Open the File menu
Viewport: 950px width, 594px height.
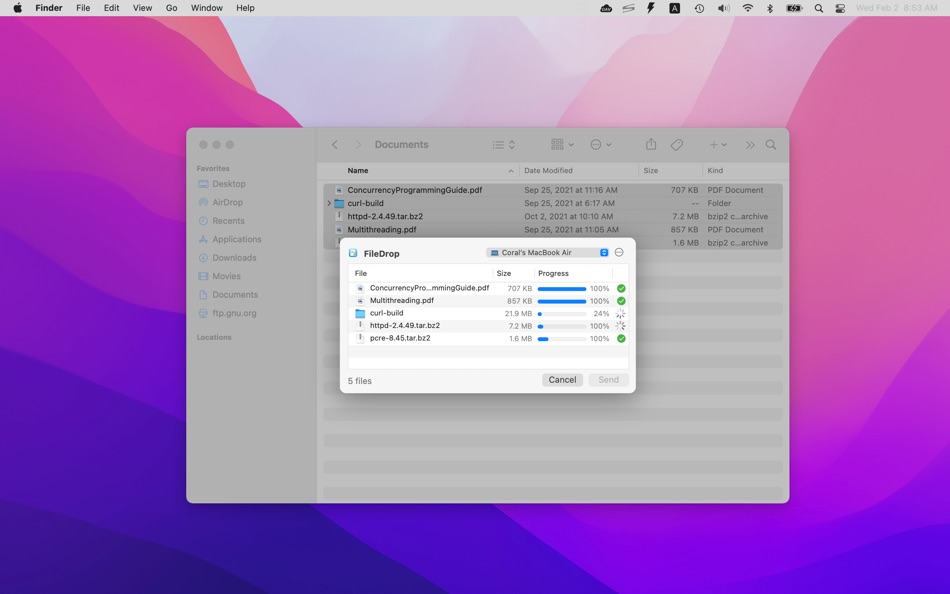83,8
